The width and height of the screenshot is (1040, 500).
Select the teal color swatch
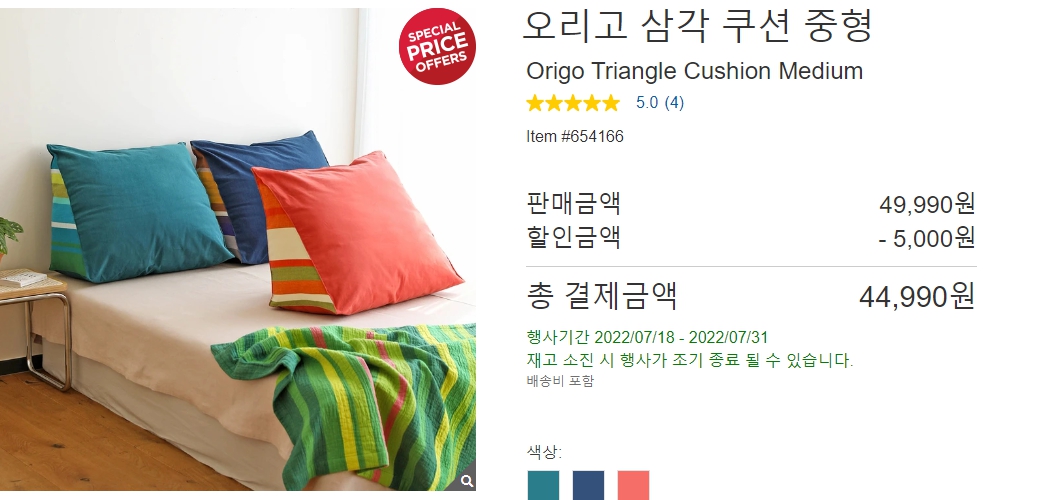tap(543, 485)
